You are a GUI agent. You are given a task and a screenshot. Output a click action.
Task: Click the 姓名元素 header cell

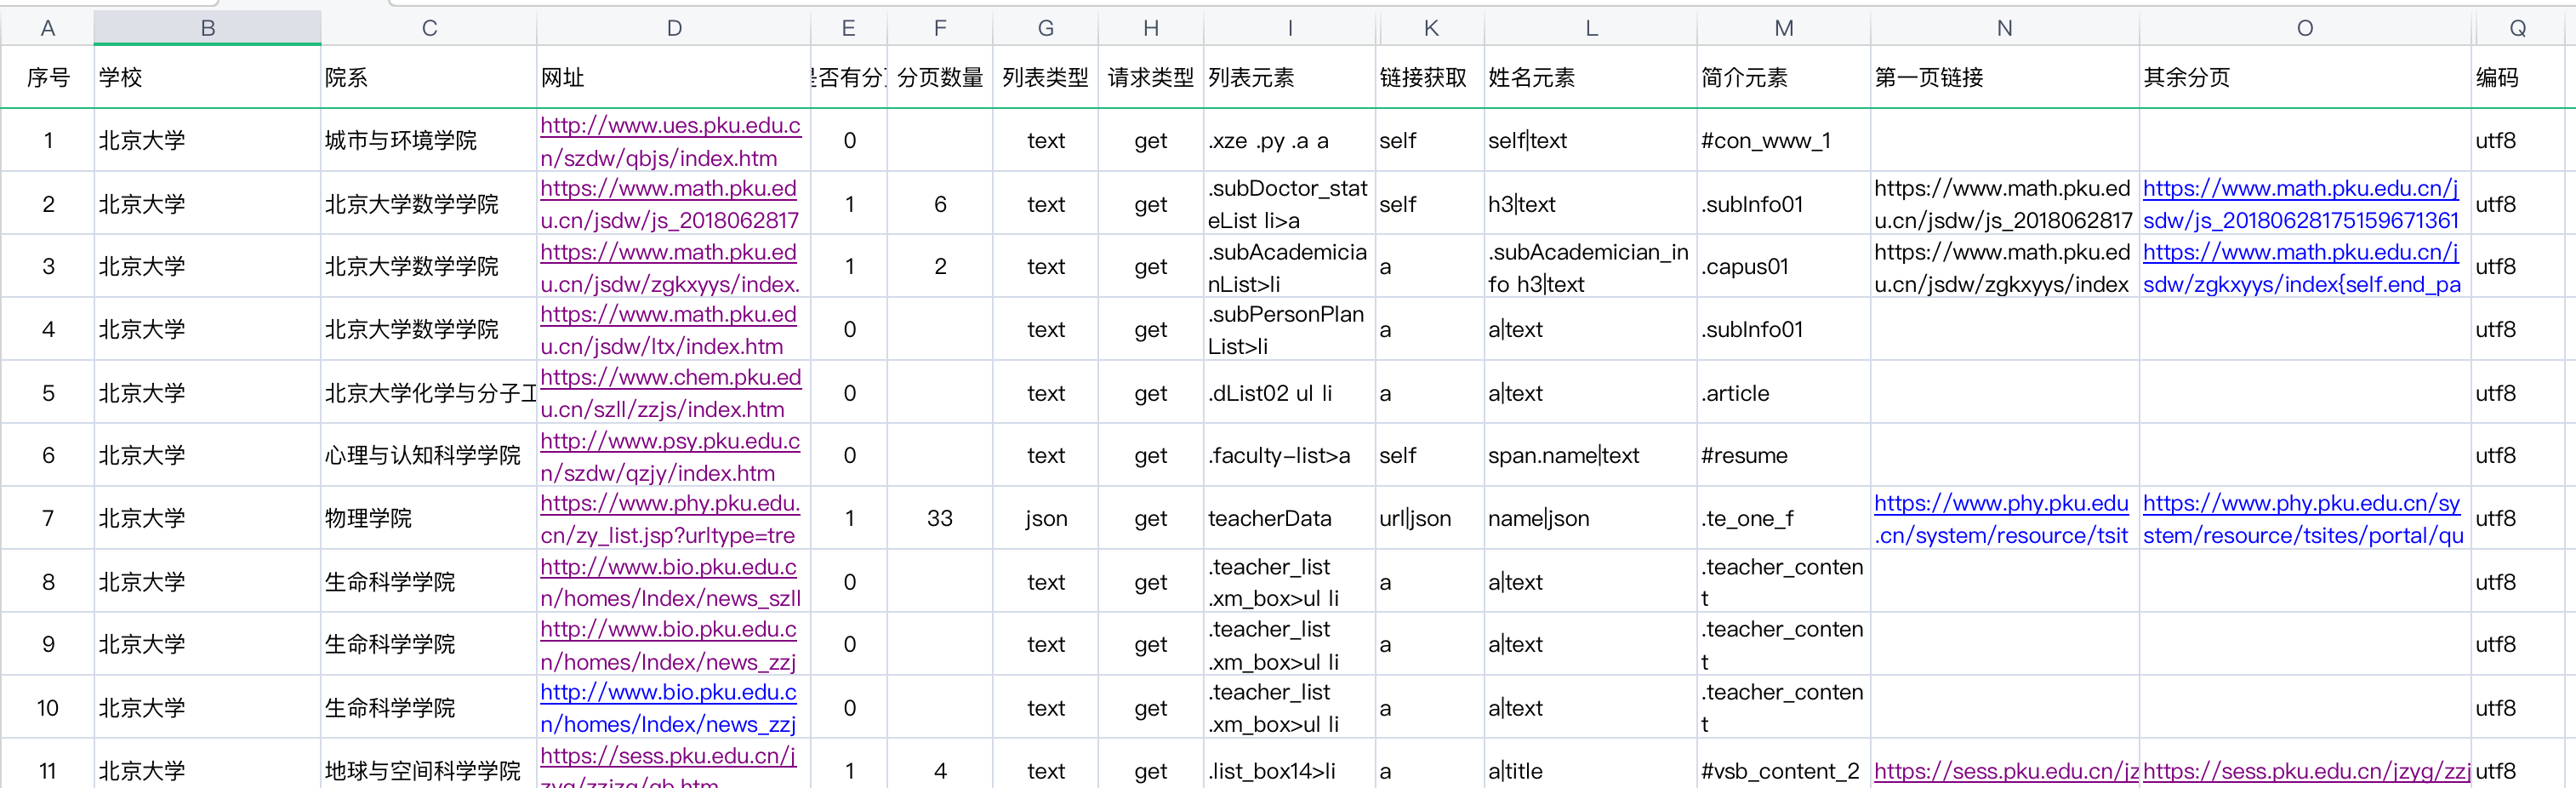(x=1591, y=77)
